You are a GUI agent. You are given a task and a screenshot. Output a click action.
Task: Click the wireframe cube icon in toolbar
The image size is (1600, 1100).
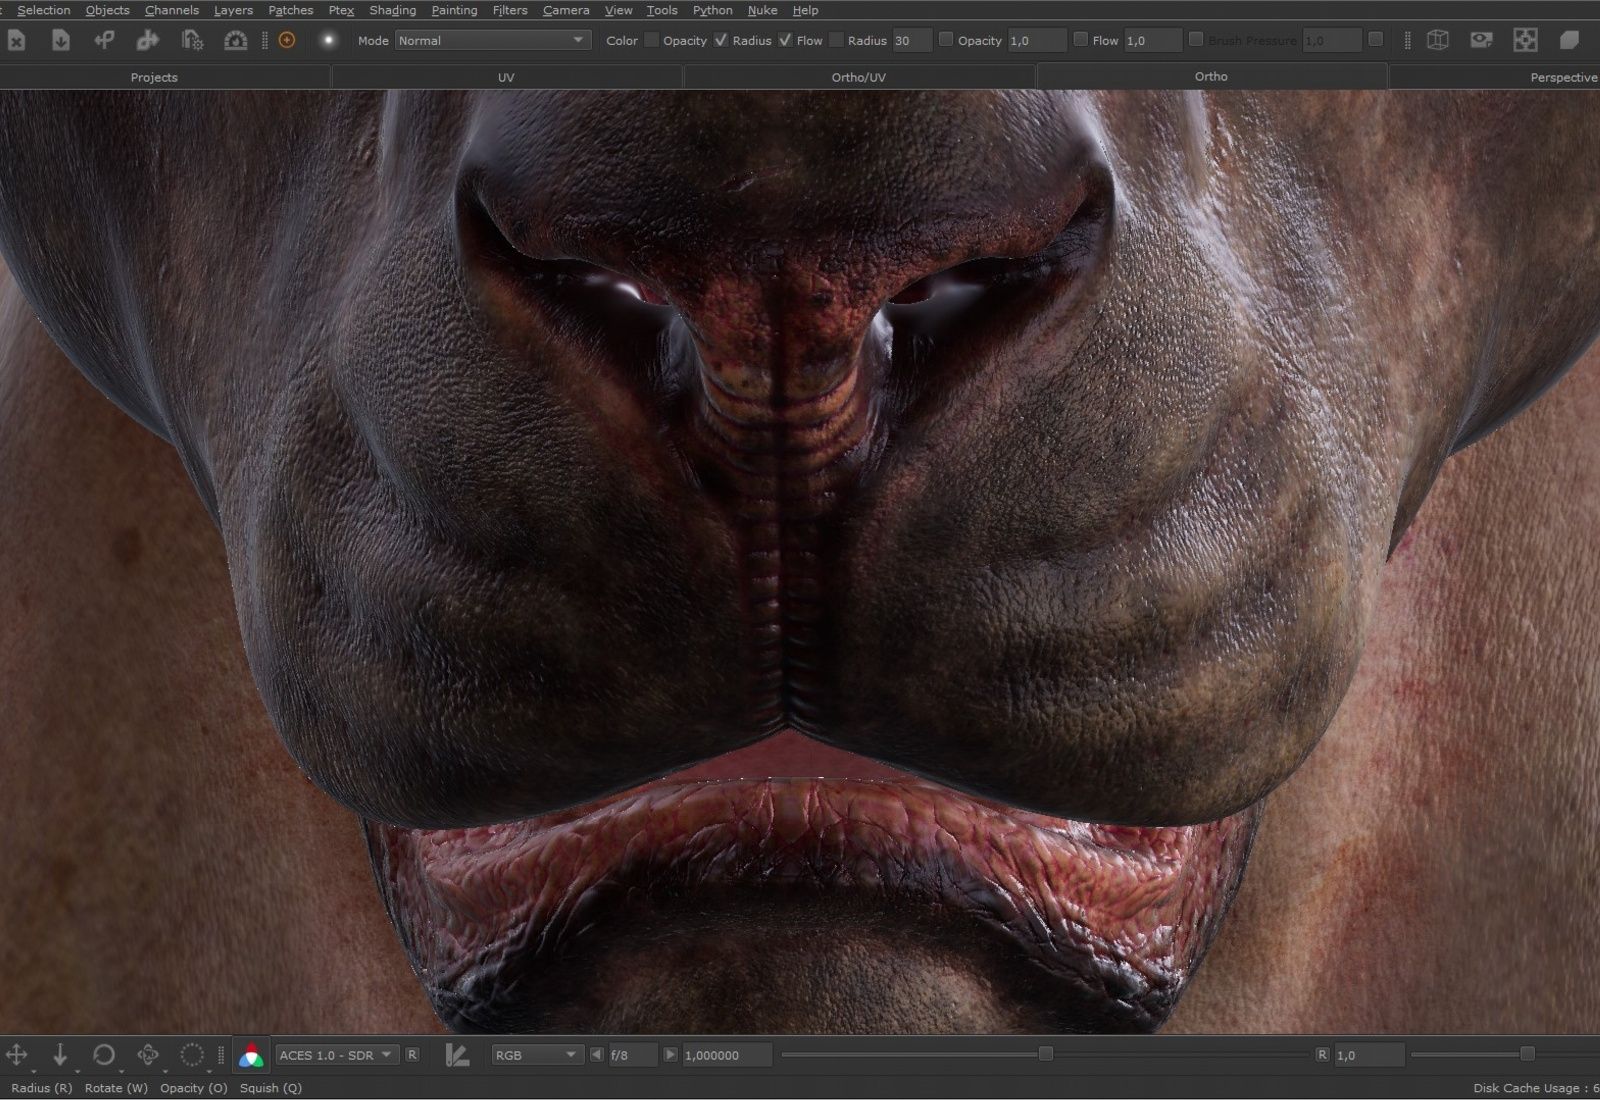tap(1437, 40)
